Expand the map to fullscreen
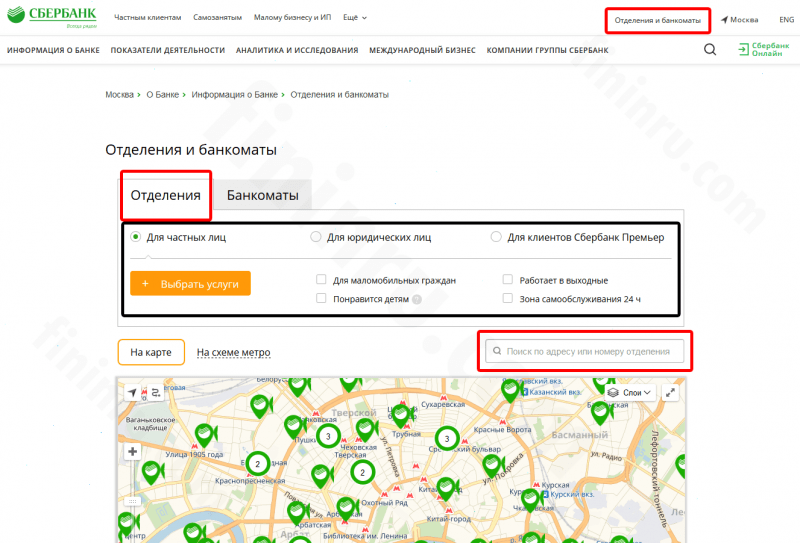 click(x=670, y=392)
